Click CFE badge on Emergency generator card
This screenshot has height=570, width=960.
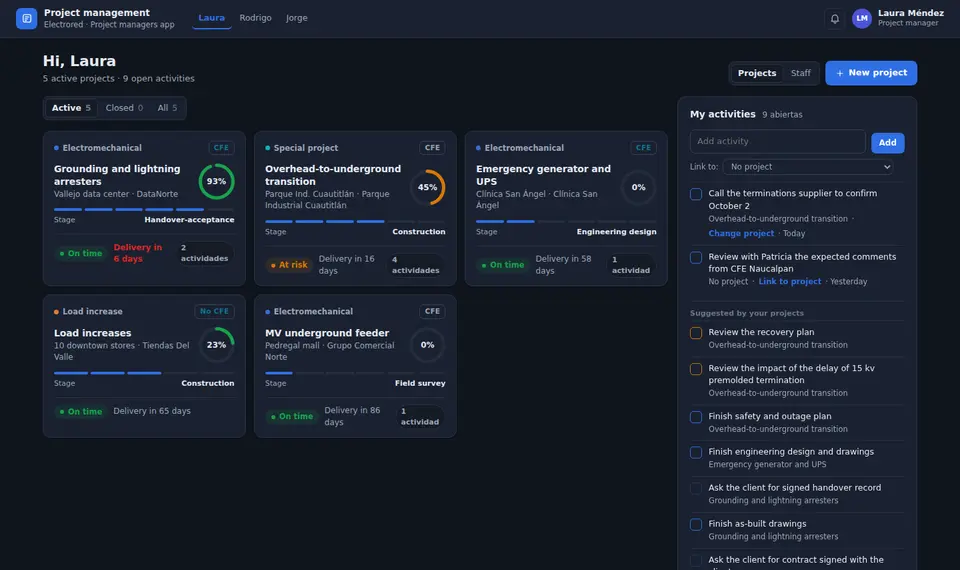643,148
